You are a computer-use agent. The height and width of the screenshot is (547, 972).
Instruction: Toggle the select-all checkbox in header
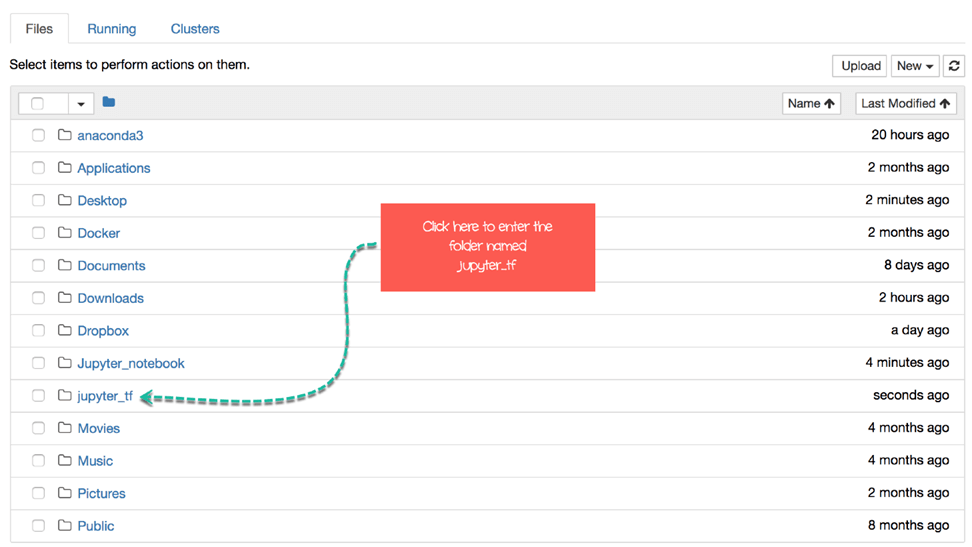tap(38, 103)
